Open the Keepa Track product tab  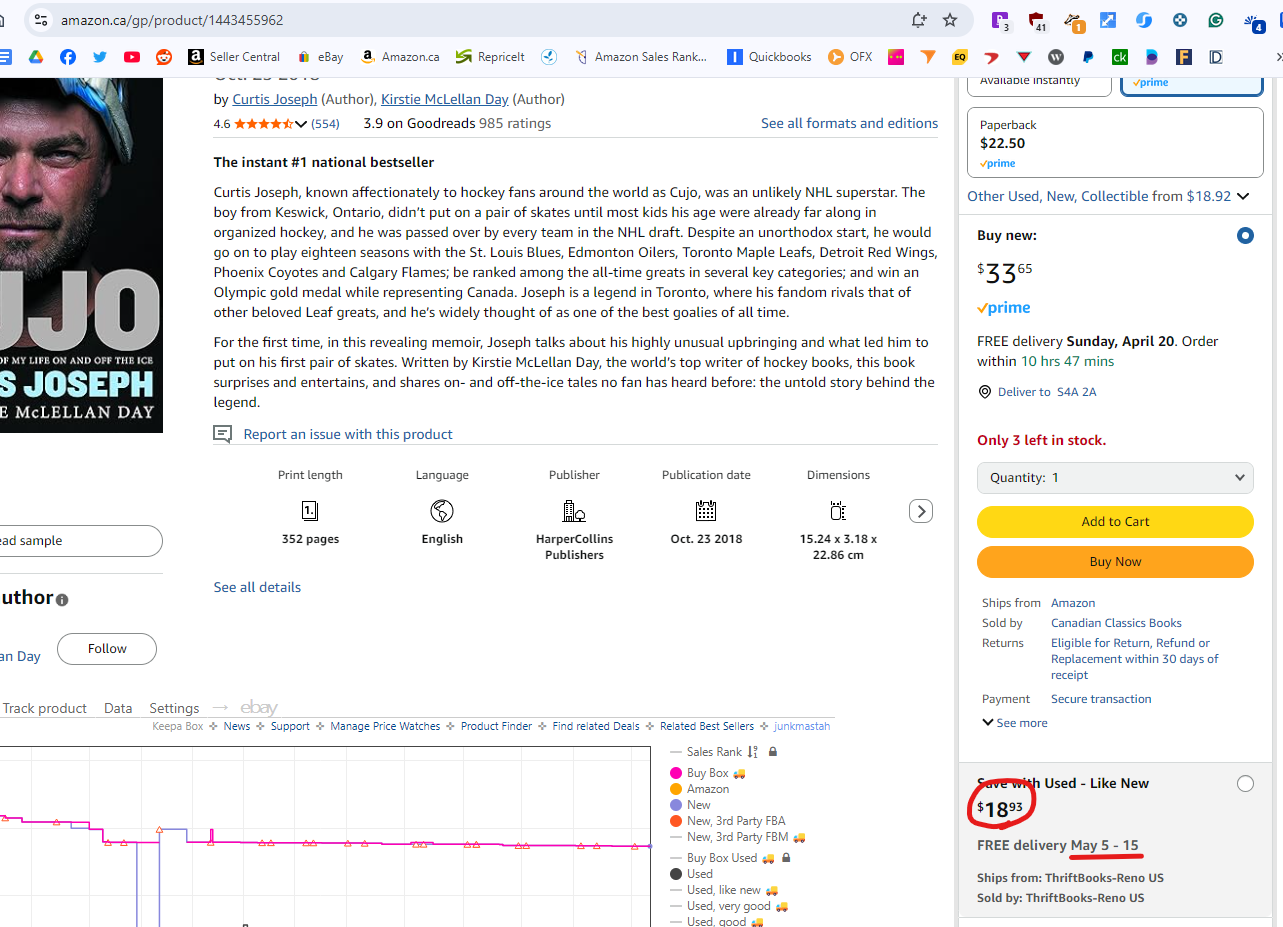click(45, 708)
